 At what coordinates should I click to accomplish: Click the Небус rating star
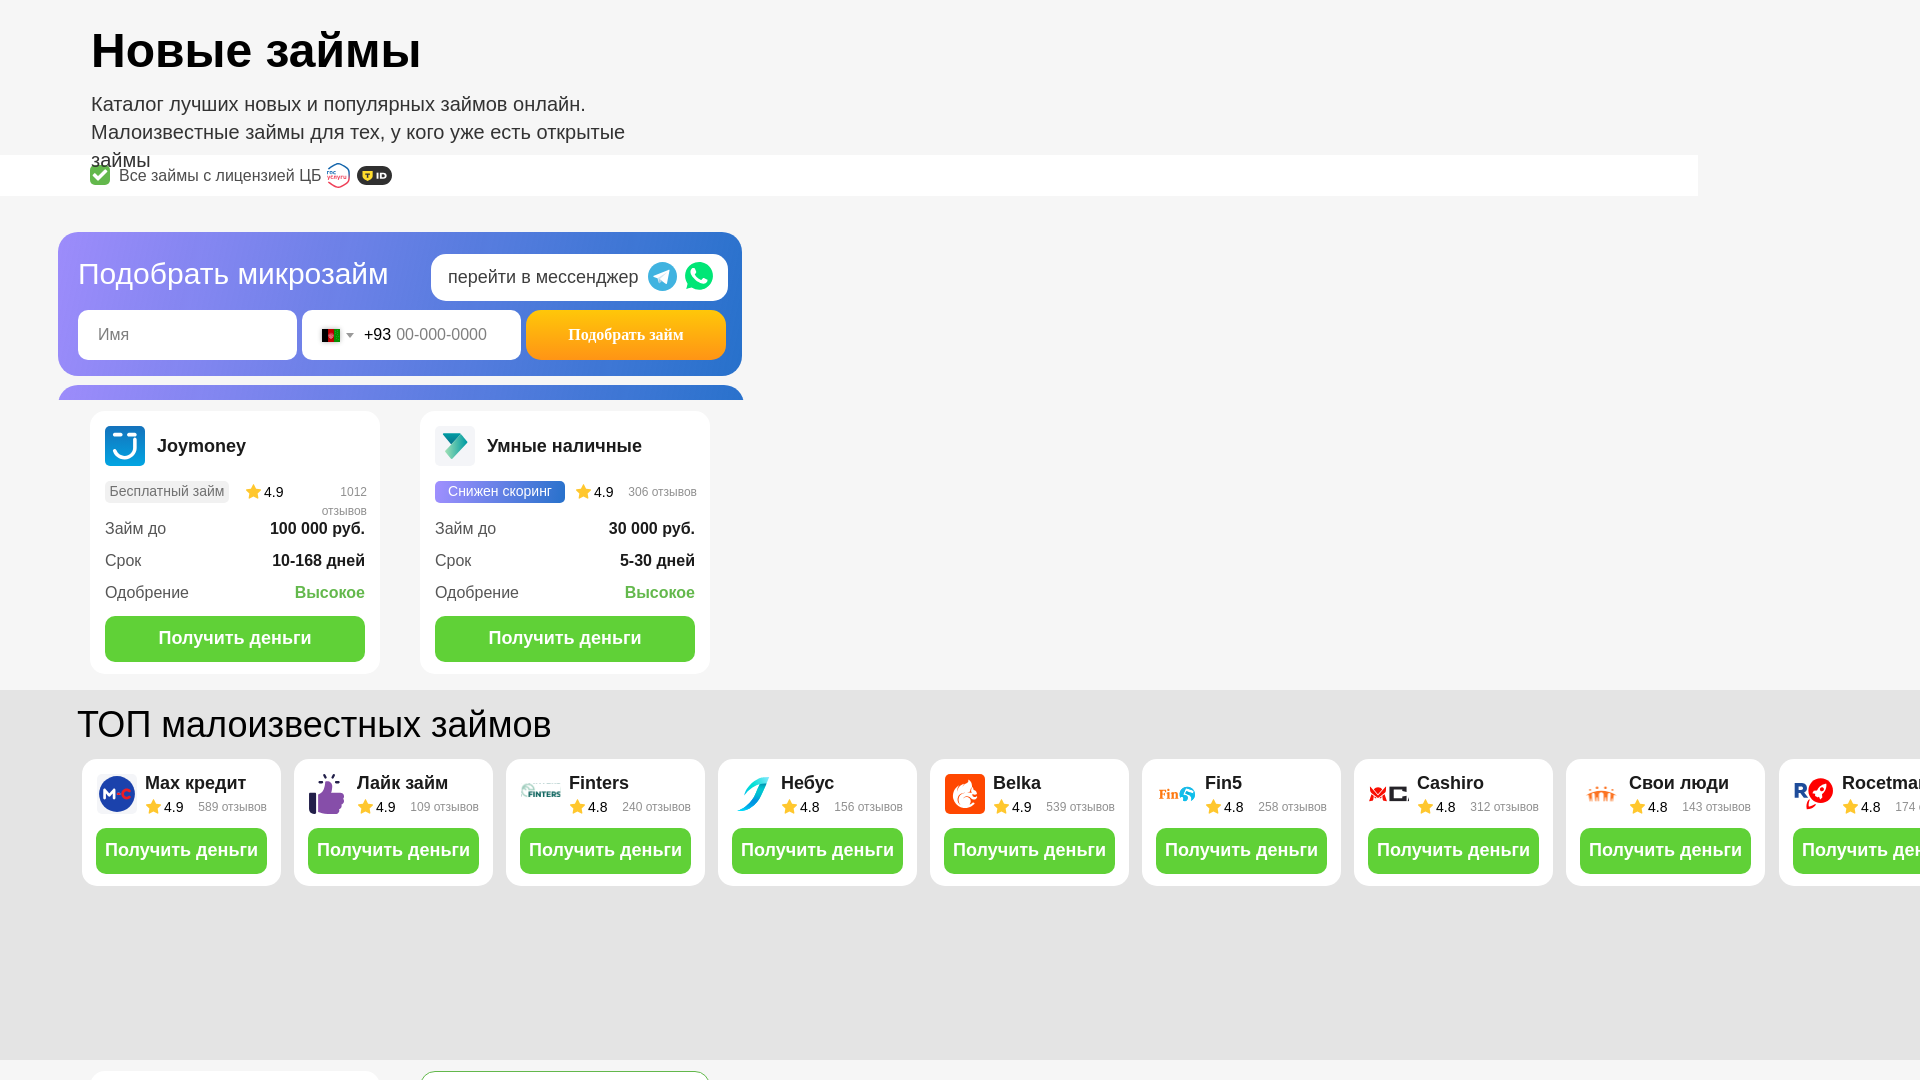point(789,807)
